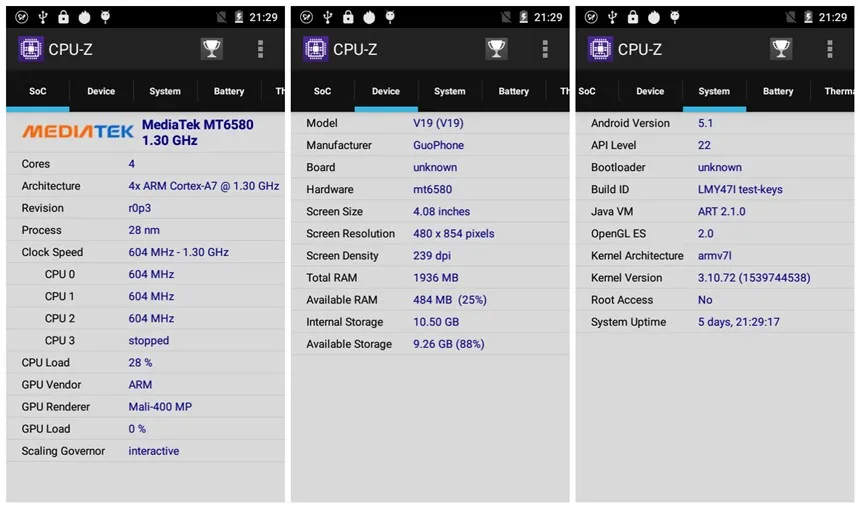Select Available RAM value 484 MB (25%)
860x508 pixels.
click(x=450, y=300)
